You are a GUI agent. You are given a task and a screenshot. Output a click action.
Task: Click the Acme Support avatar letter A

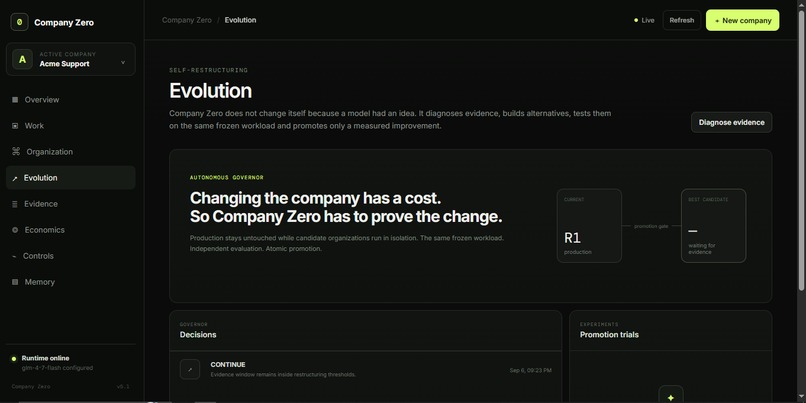point(22,59)
